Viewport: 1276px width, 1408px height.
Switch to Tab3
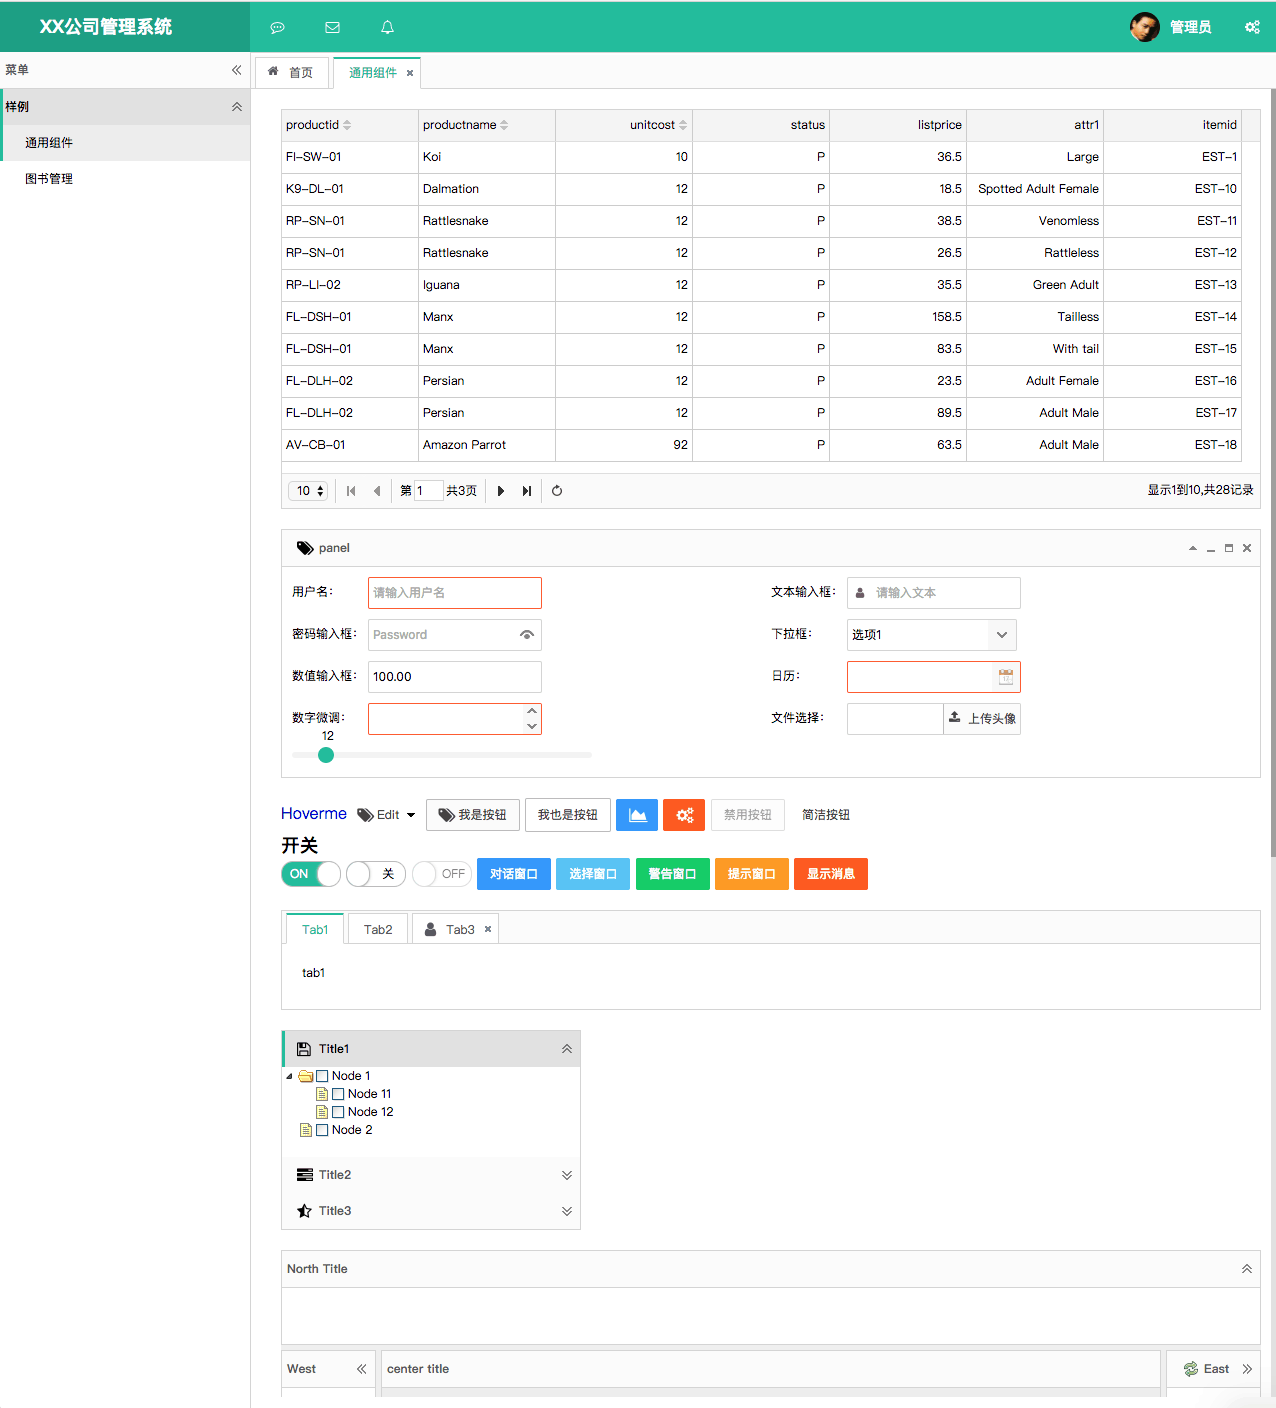[x=455, y=929]
